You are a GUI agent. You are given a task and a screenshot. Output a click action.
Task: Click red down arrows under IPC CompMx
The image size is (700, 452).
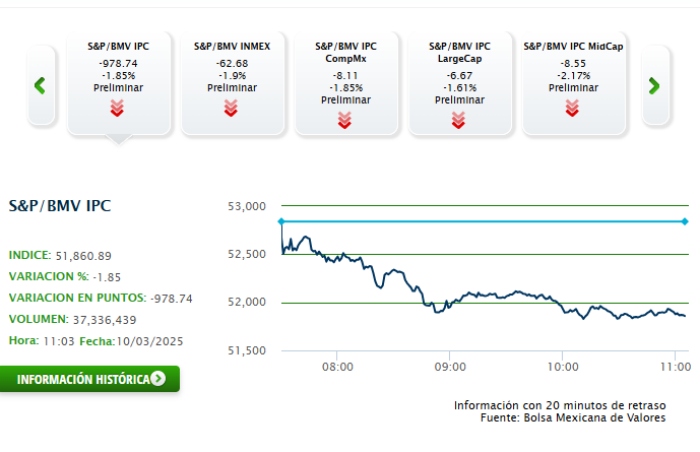coord(345,119)
